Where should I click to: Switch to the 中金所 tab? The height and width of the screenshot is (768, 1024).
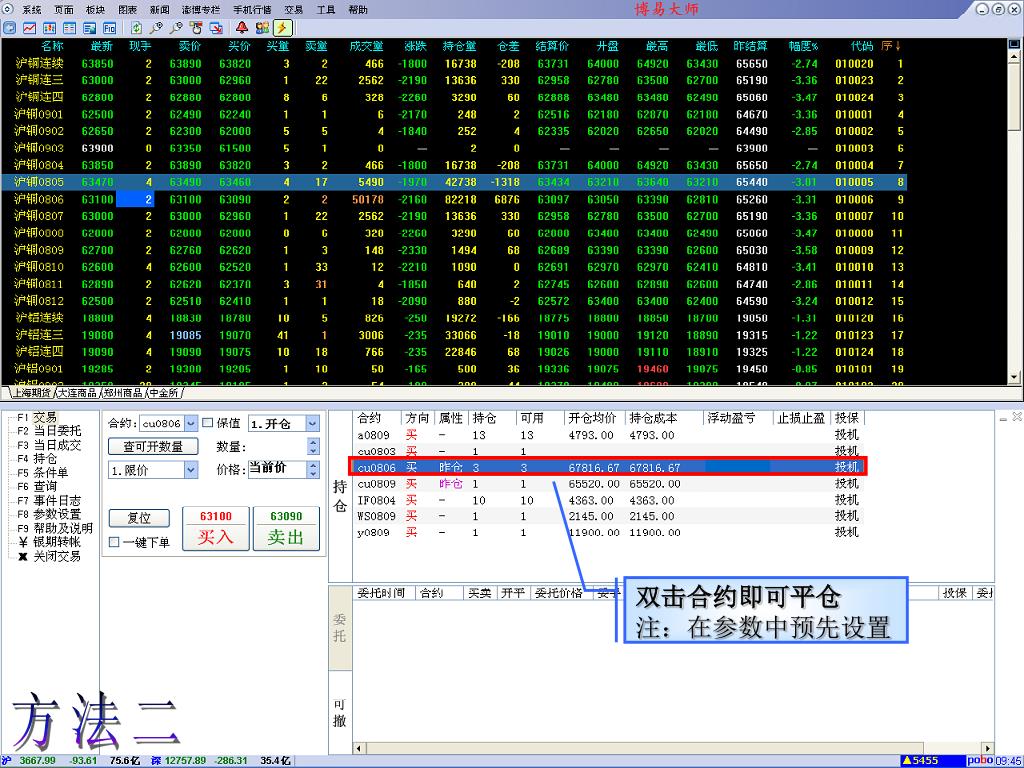click(163, 393)
